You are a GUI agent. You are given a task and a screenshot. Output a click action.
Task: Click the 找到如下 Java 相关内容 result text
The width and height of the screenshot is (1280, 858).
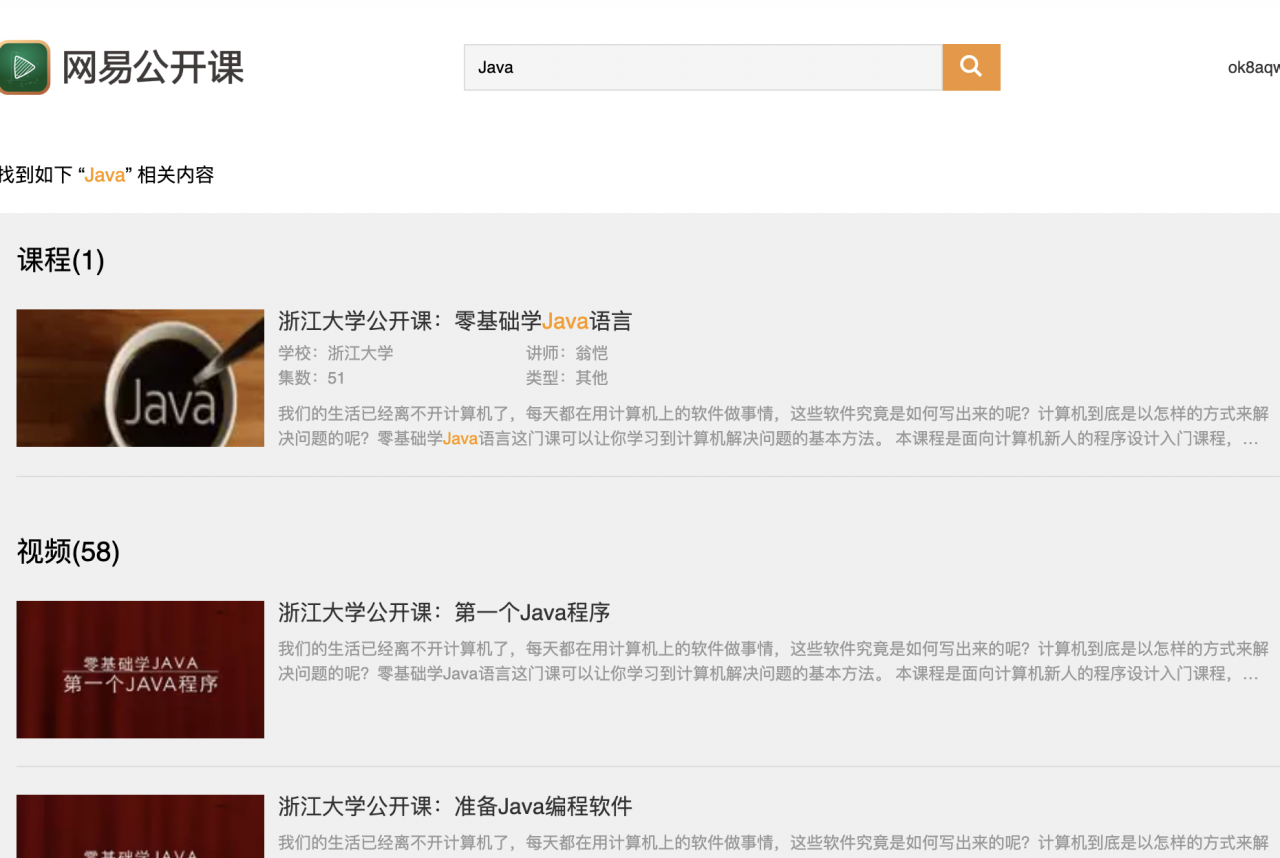107,175
